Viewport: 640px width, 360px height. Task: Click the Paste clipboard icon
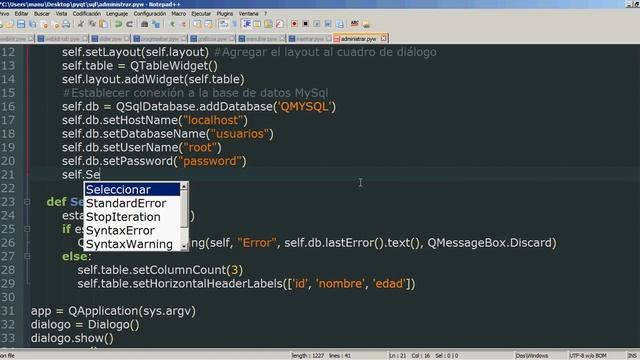click(104, 24)
